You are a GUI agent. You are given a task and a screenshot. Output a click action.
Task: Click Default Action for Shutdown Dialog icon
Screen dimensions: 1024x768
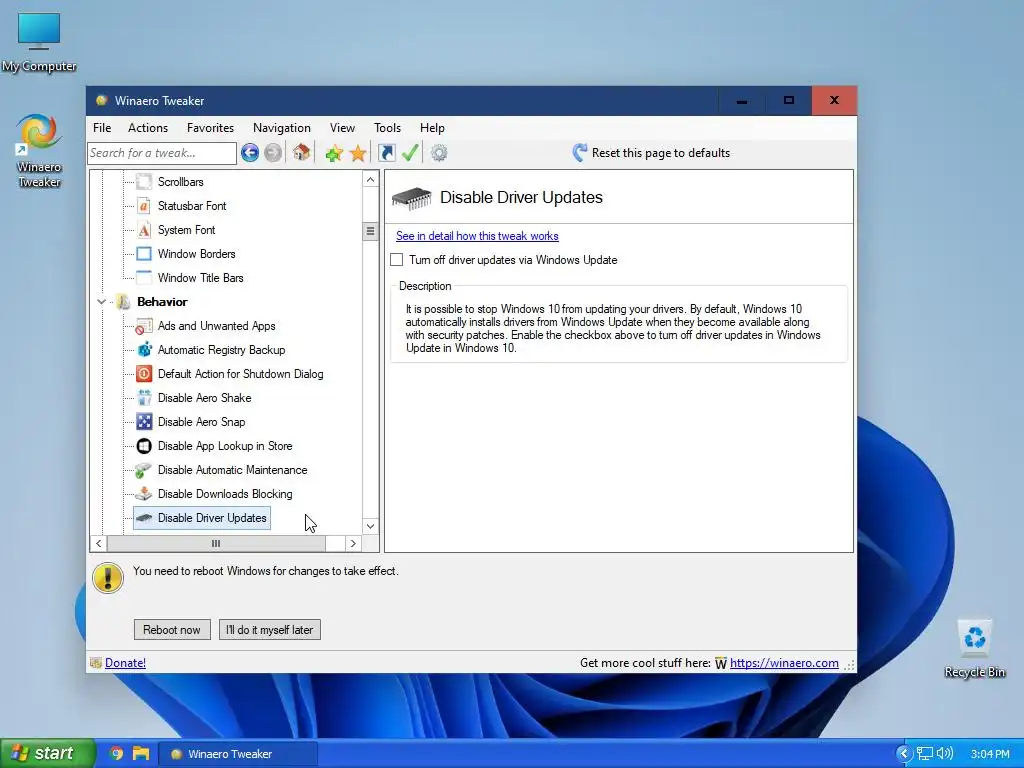tap(144, 374)
